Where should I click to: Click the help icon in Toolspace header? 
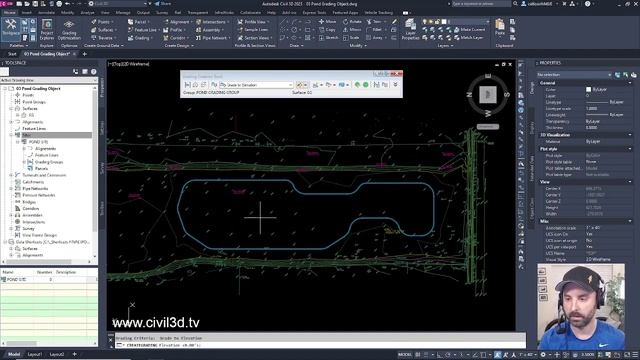[93, 71]
